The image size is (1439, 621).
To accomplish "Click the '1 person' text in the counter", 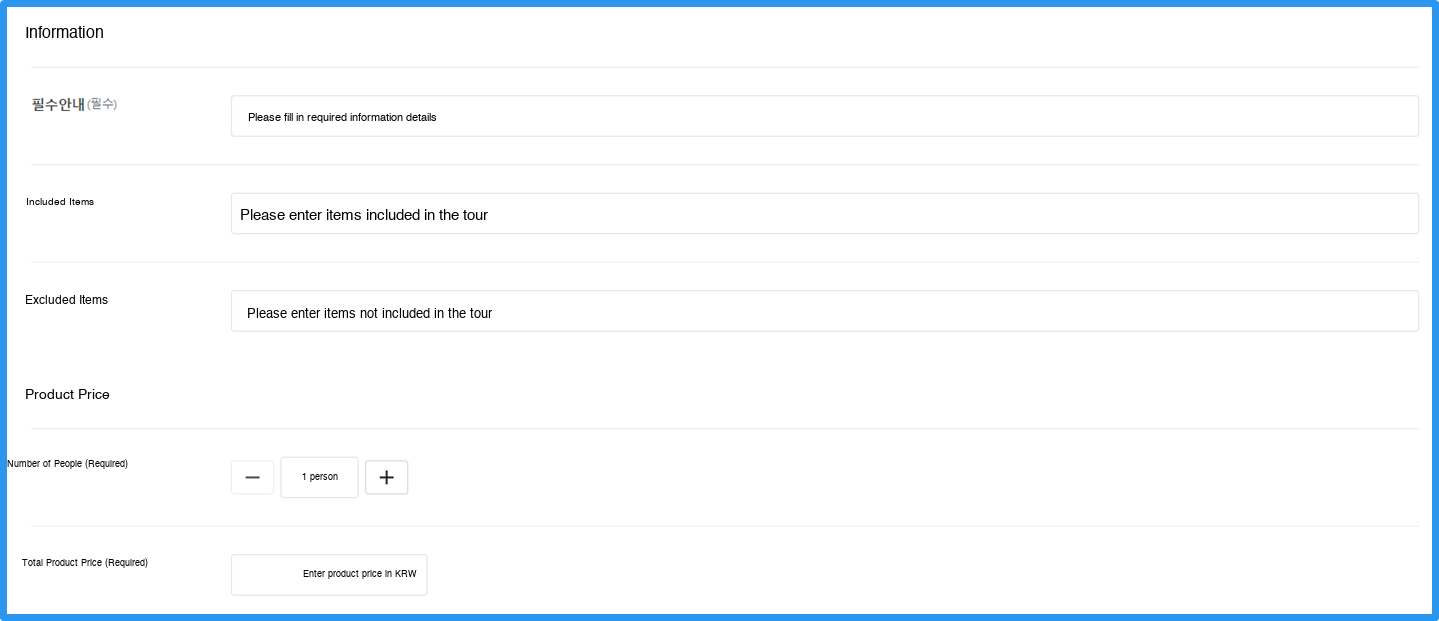I will click(x=320, y=477).
